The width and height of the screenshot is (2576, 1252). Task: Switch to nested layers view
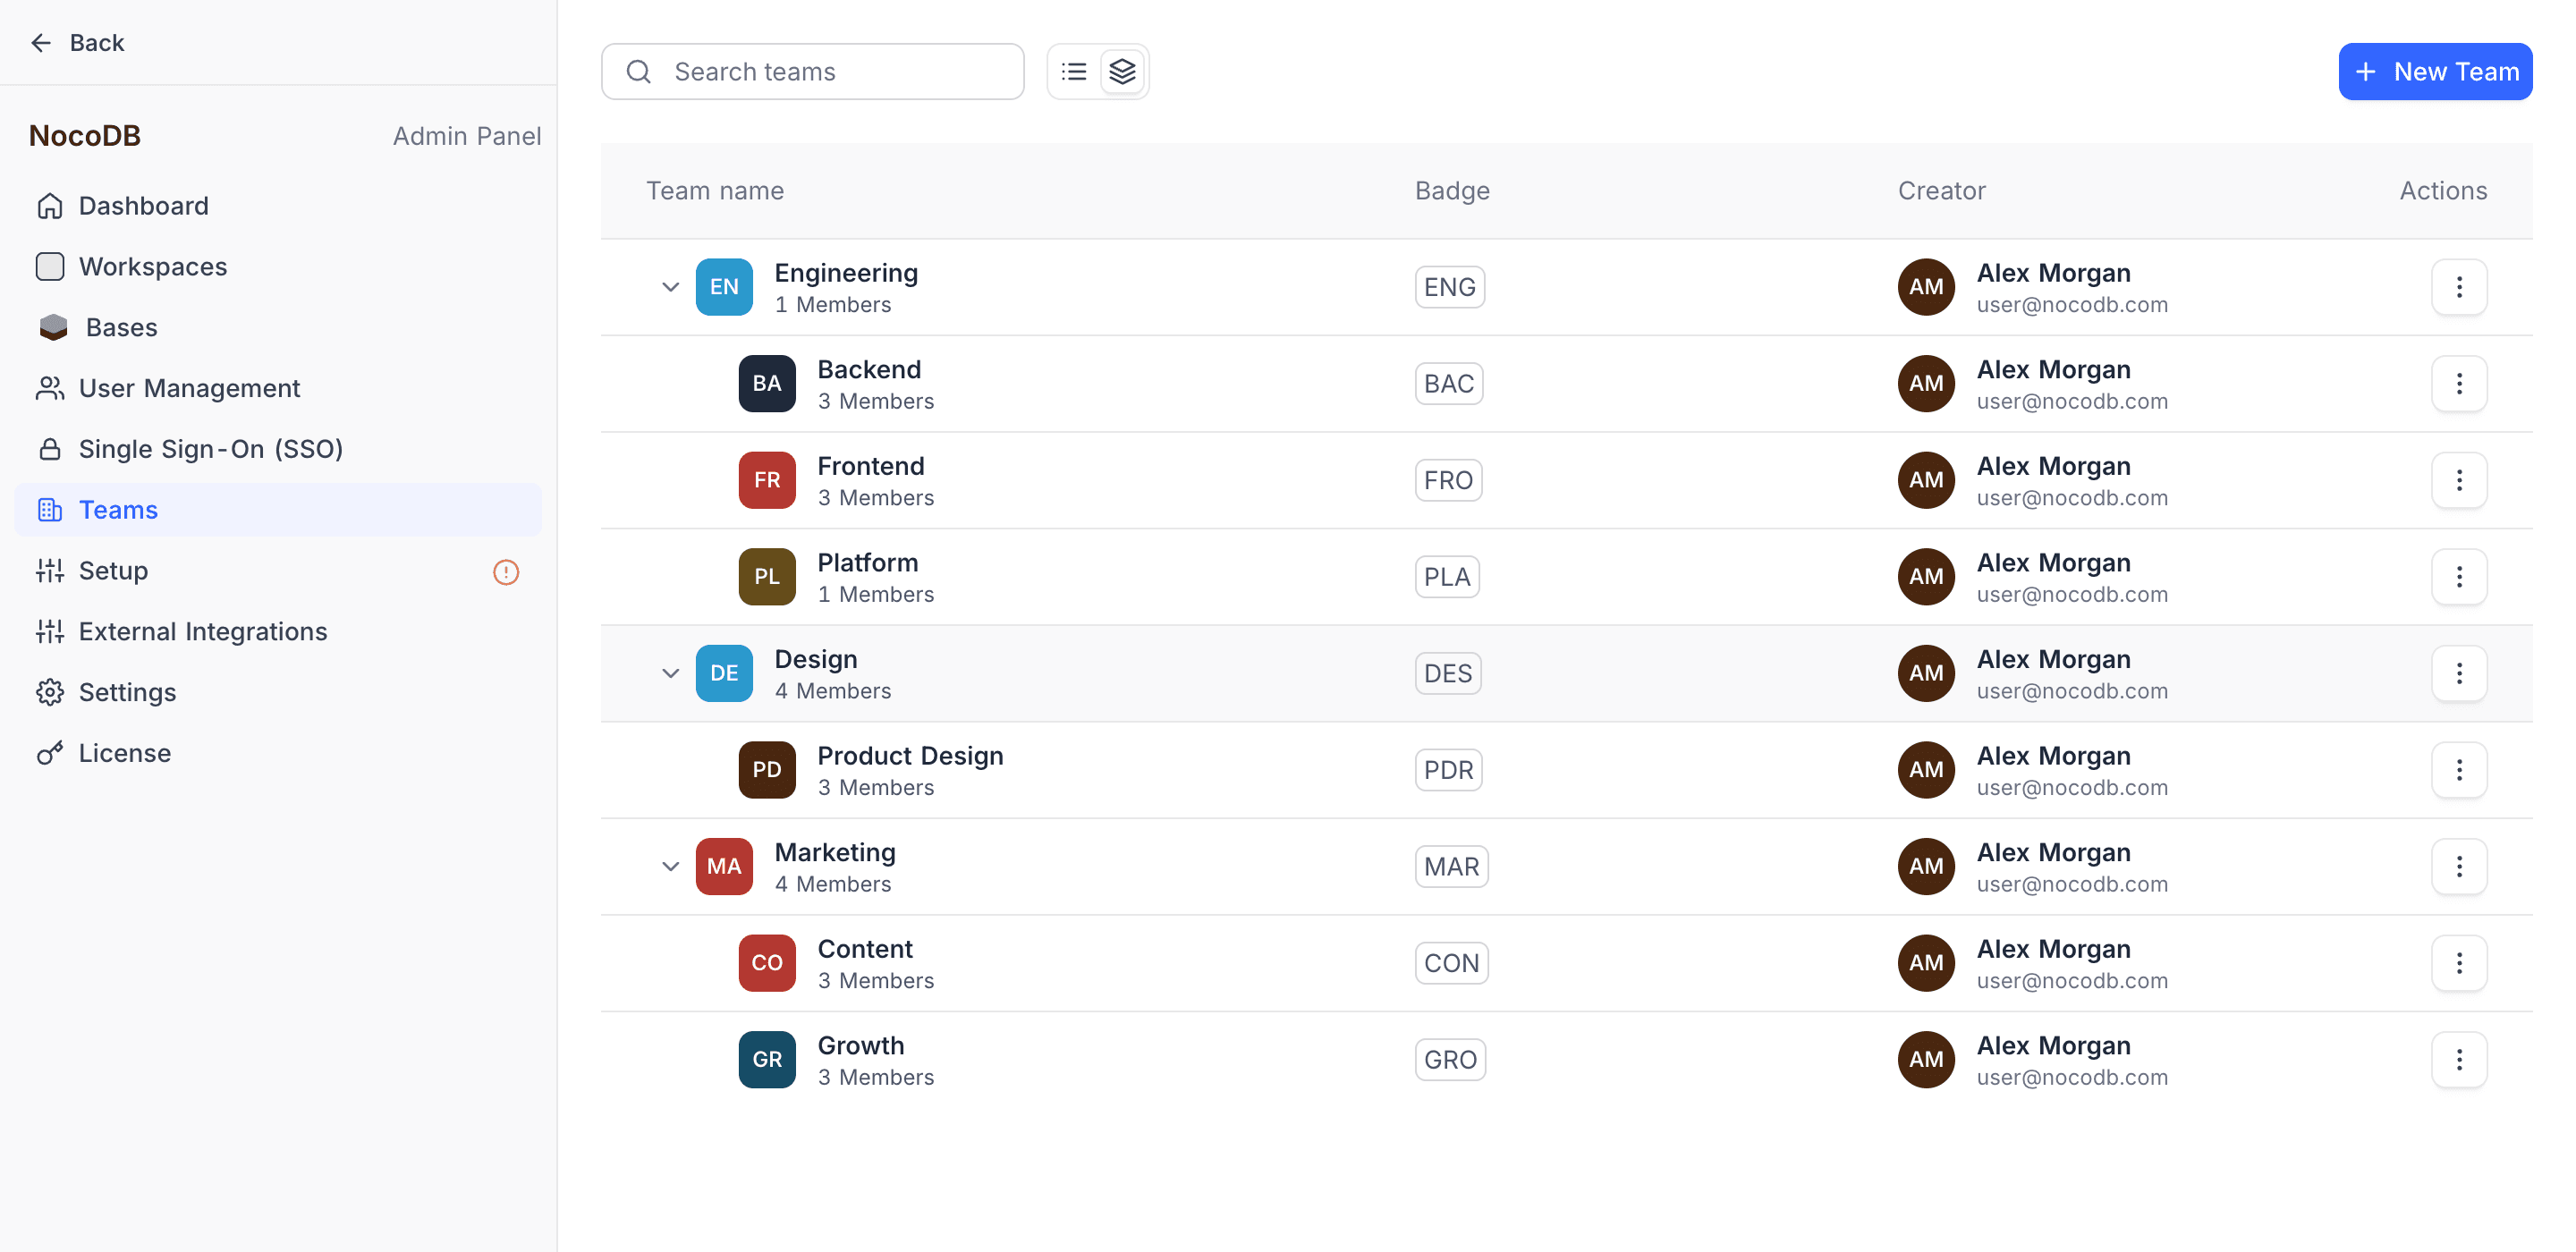tap(1123, 72)
